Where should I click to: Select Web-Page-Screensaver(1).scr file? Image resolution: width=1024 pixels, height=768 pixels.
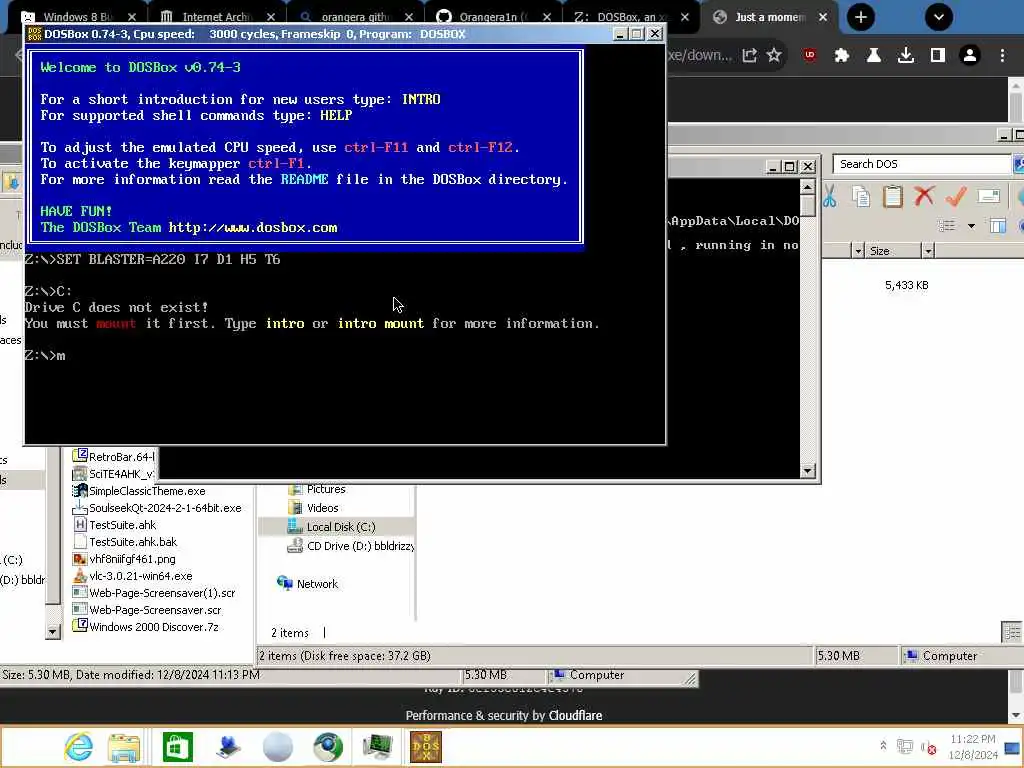pyautogui.click(x=154, y=593)
